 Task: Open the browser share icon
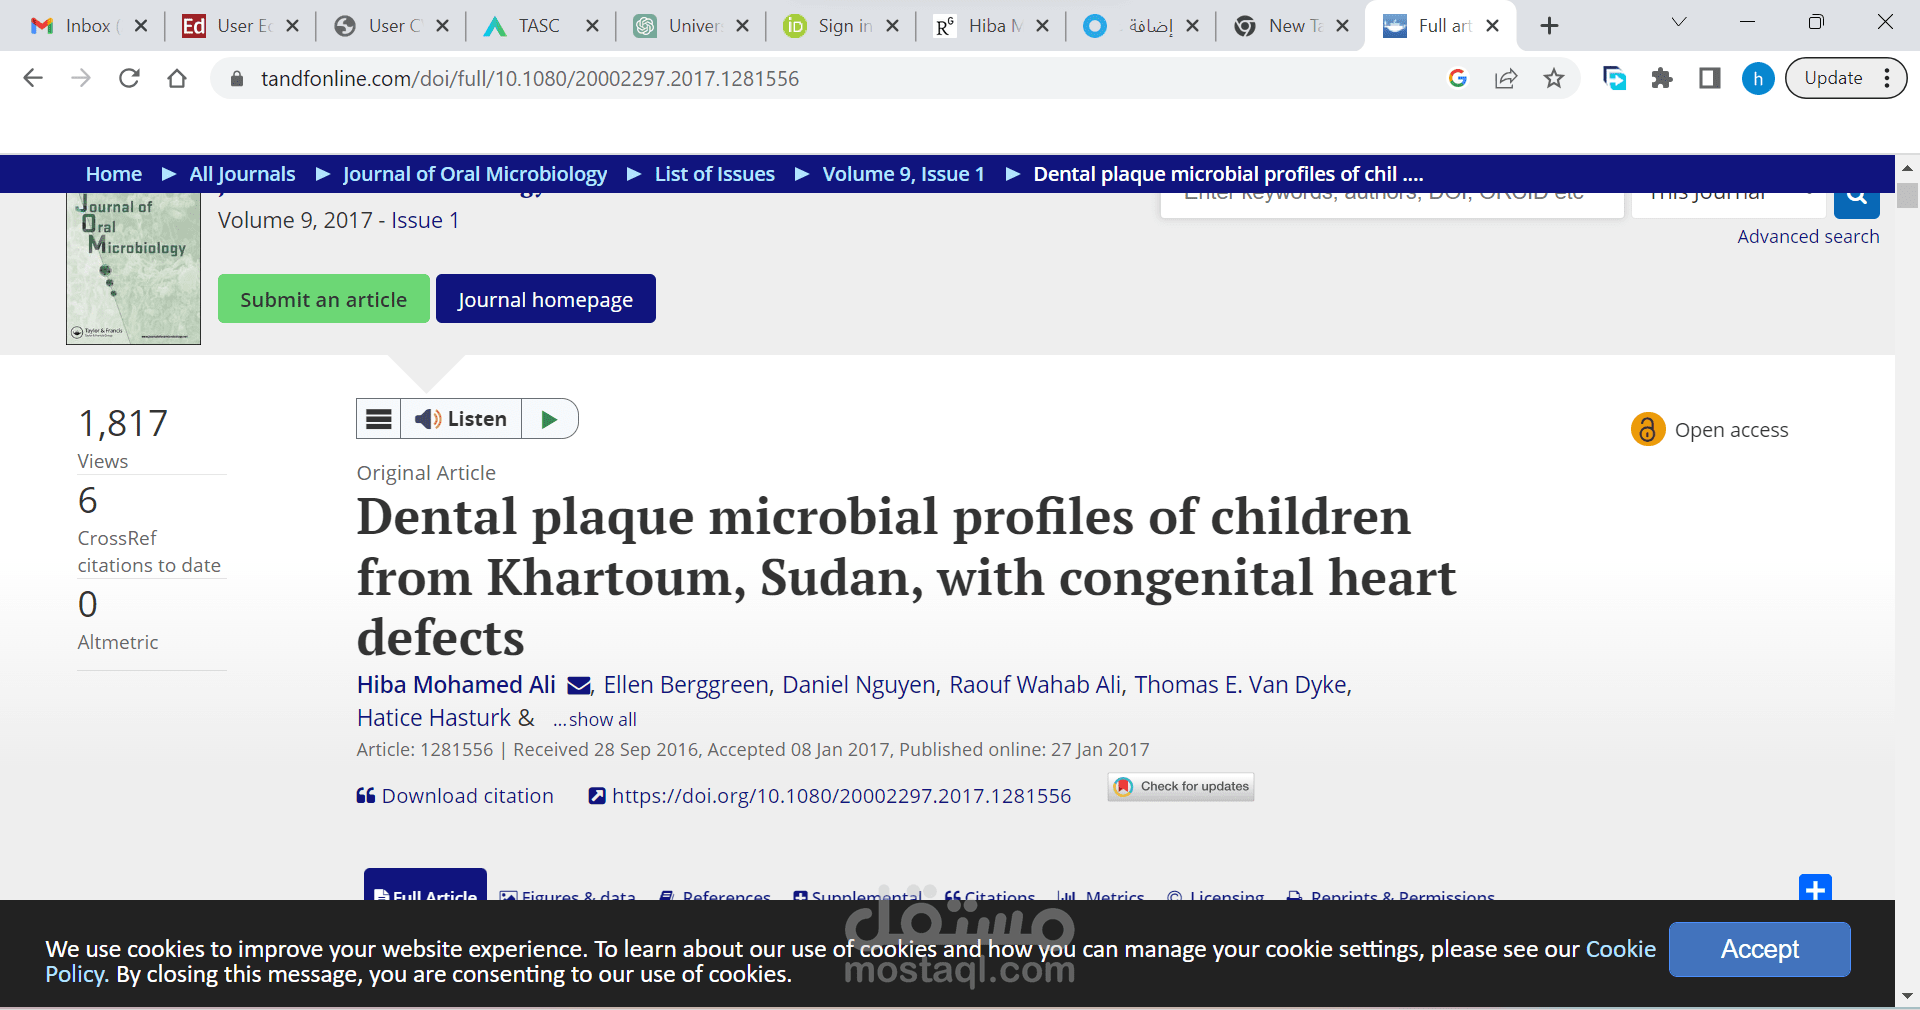tap(1506, 78)
